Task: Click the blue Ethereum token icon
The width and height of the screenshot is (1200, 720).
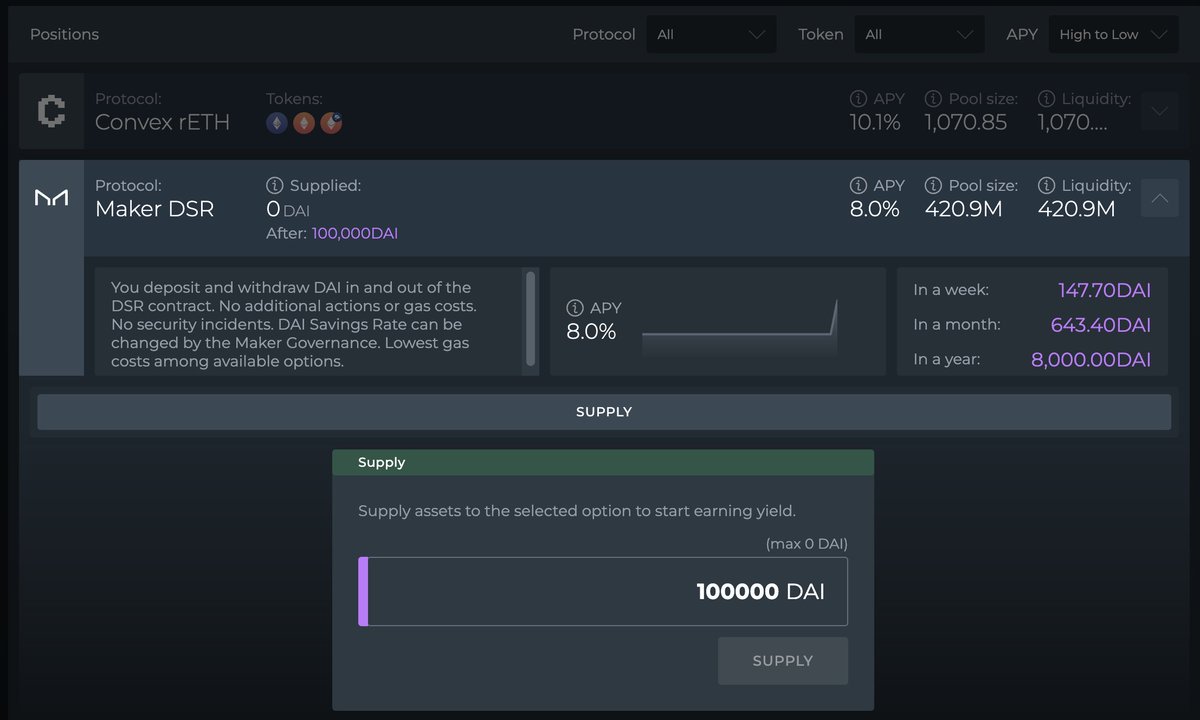Action: (277, 123)
